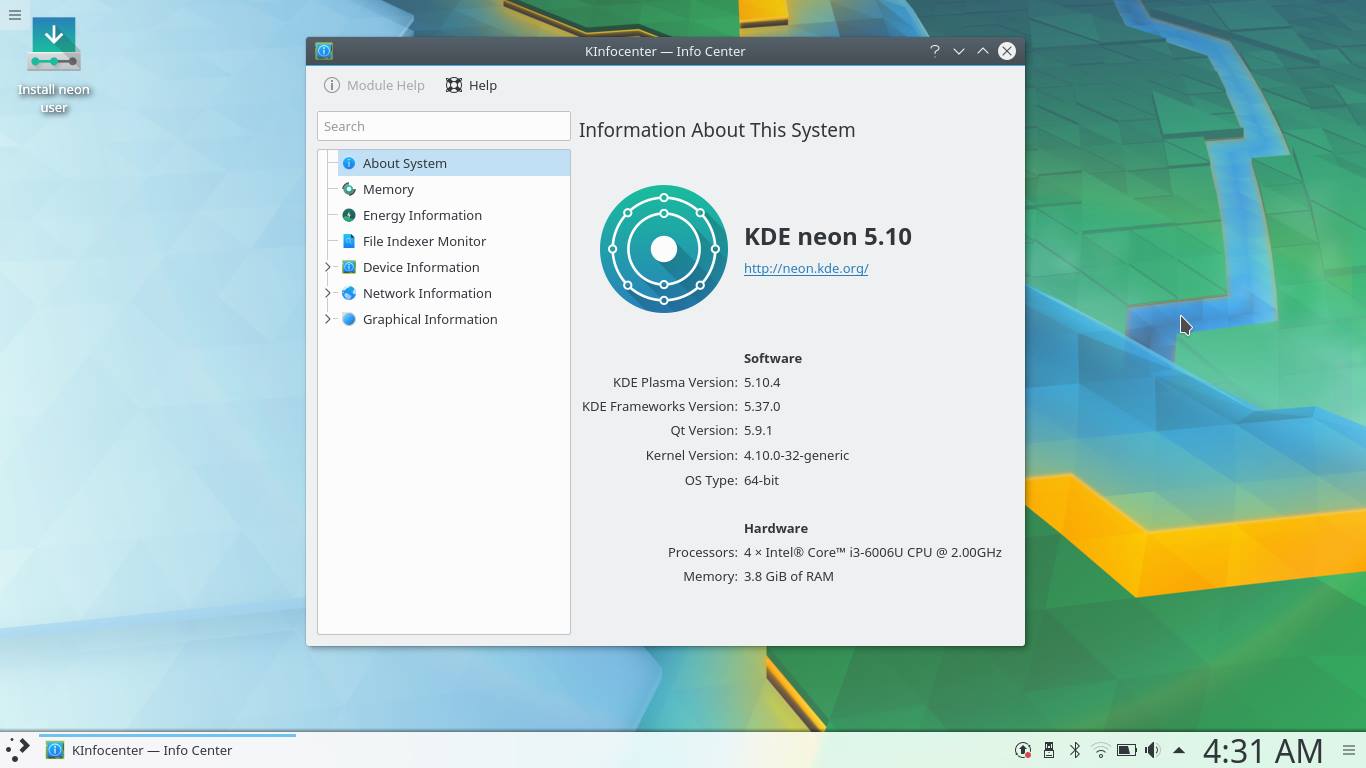Click the KDE neon logo
1366x768 pixels.
pos(664,249)
